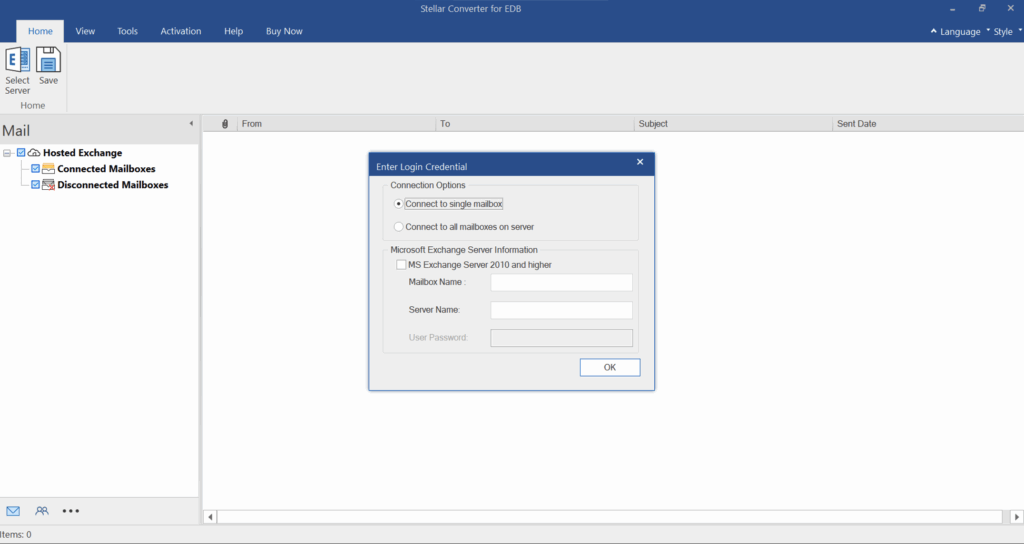Restore down the Stellar Converter window
This screenshot has height=544, width=1024.
point(982,8)
